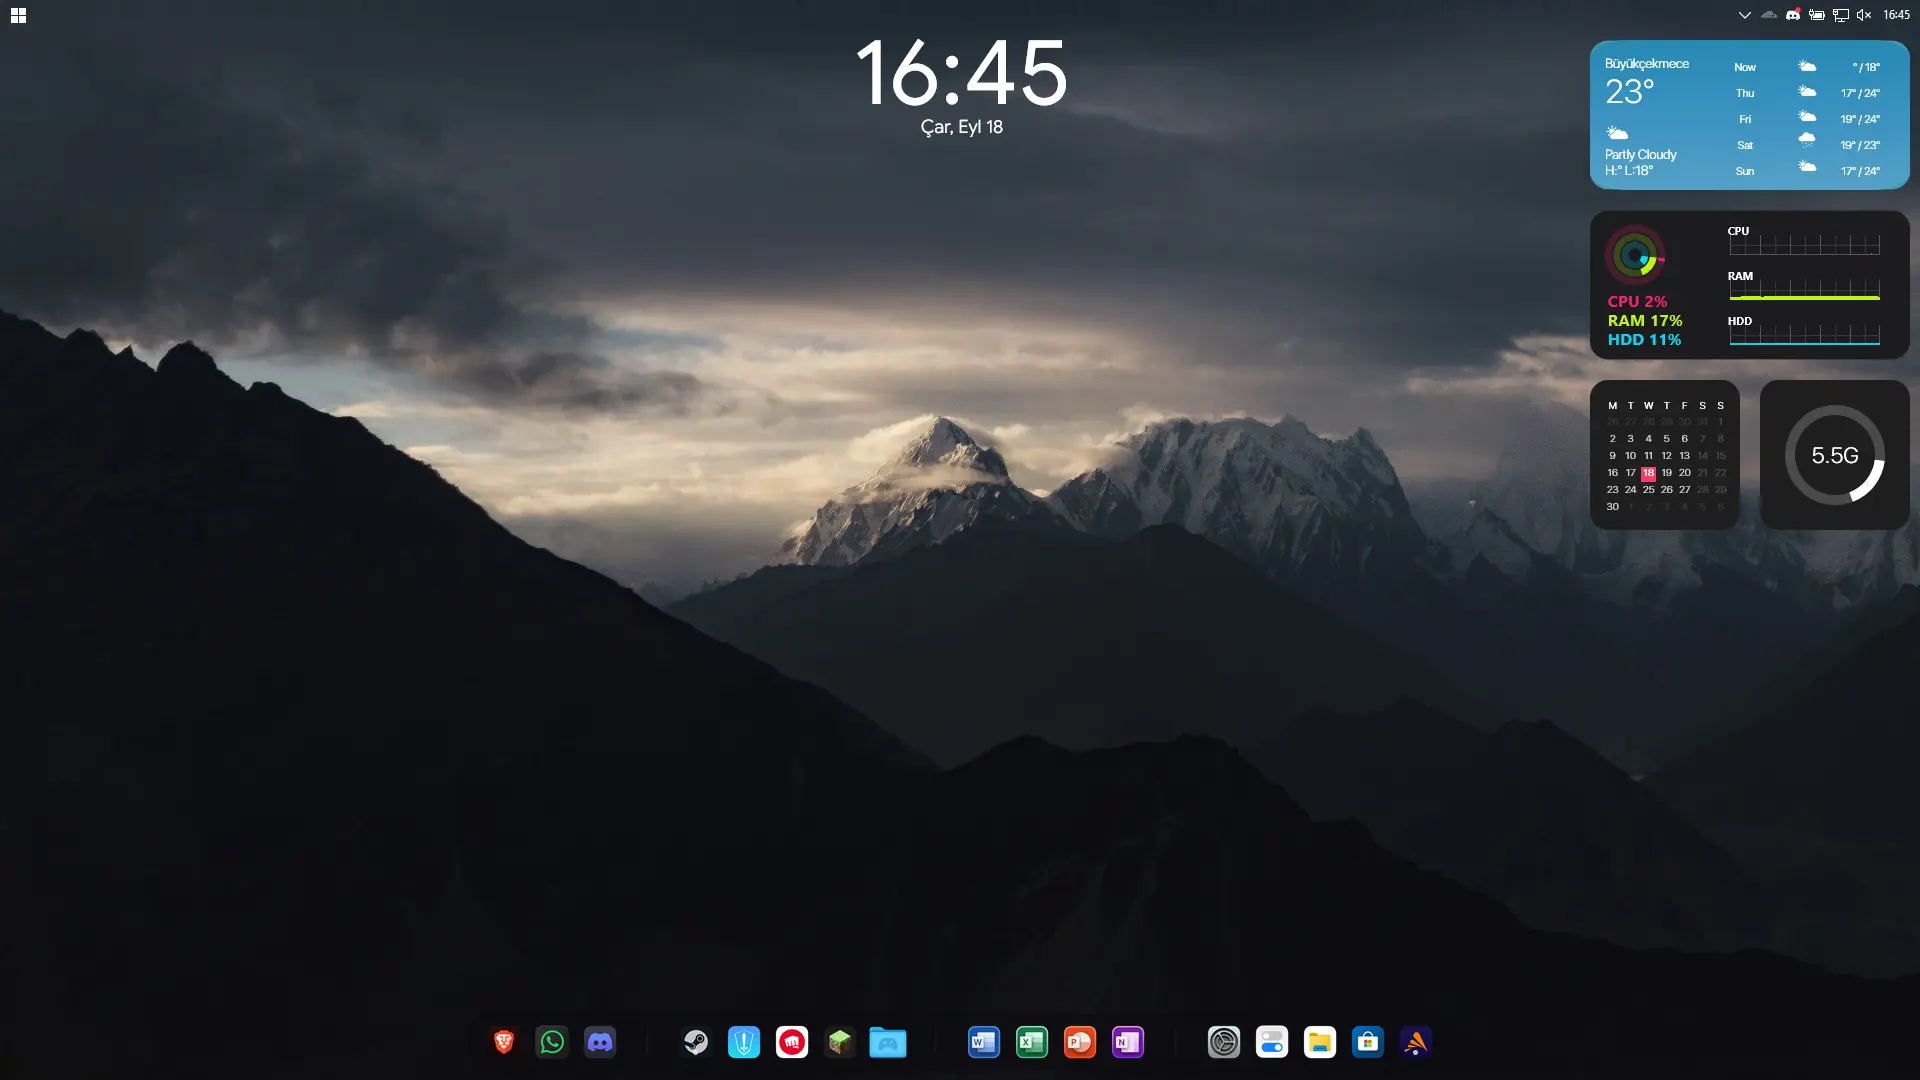Click the Çar, Eyl 18 date text

tap(961, 127)
